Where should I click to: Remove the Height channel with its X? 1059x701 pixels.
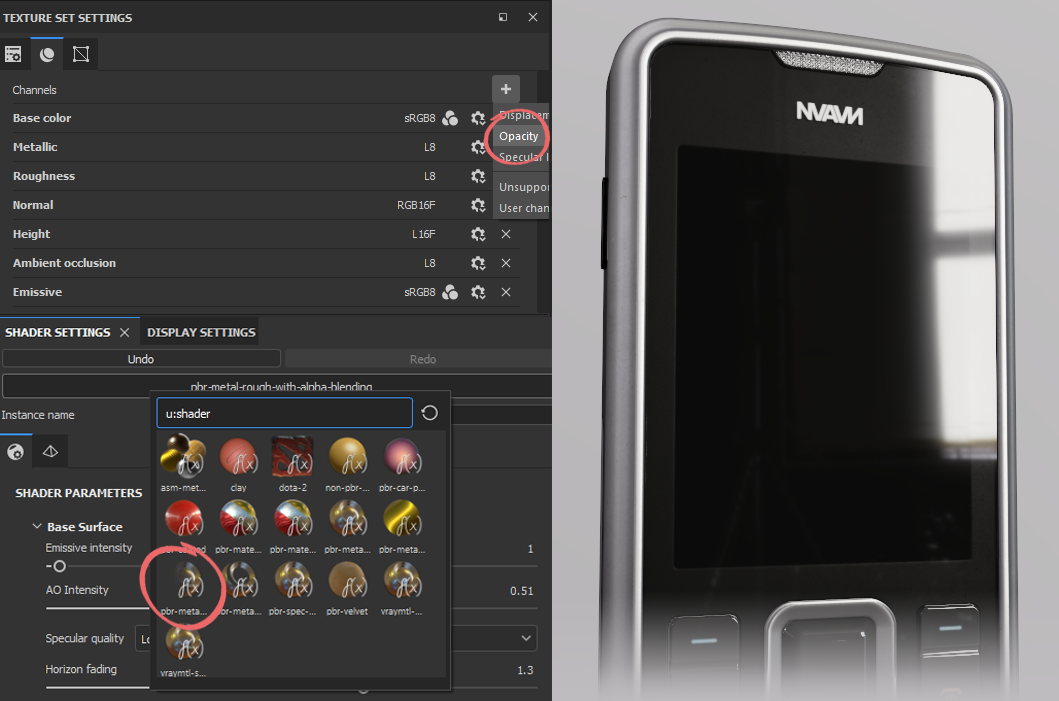click(x=506, y=234)
